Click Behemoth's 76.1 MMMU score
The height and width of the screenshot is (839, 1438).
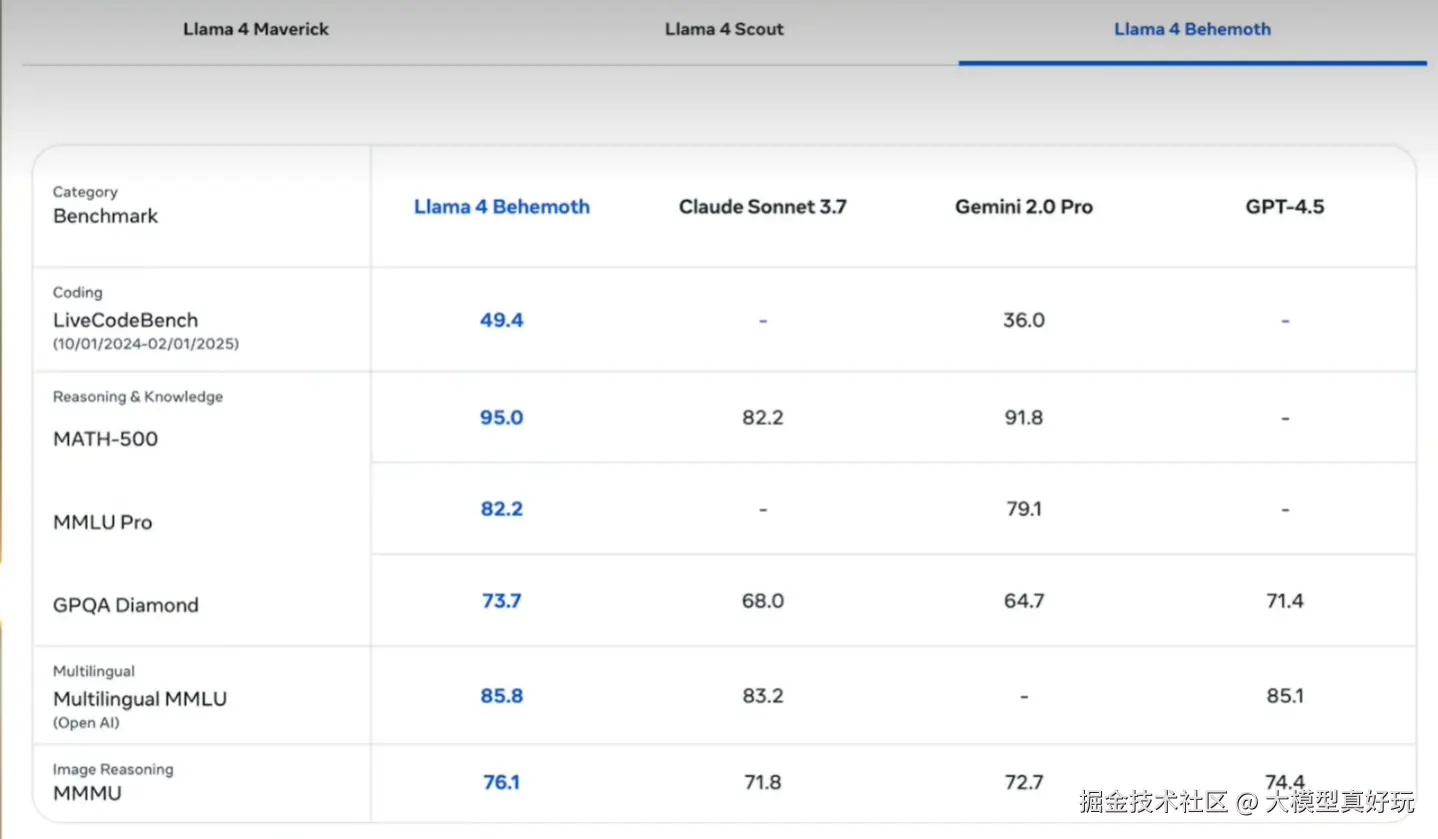[x=501, y=782]
